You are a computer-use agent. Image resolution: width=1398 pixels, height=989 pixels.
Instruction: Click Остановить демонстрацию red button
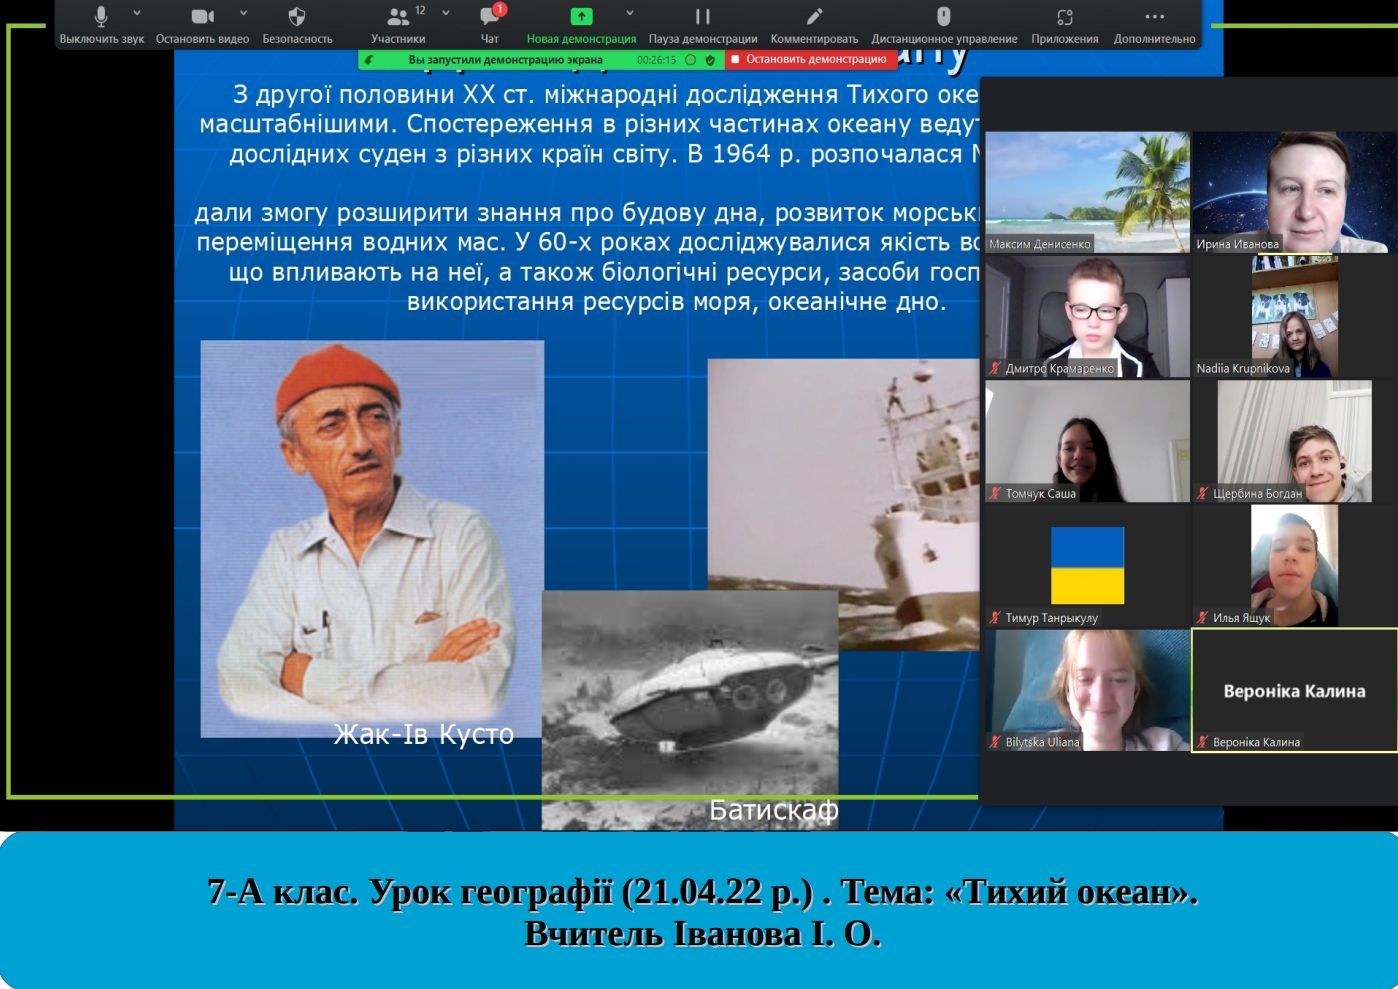(x=809, y=60)
